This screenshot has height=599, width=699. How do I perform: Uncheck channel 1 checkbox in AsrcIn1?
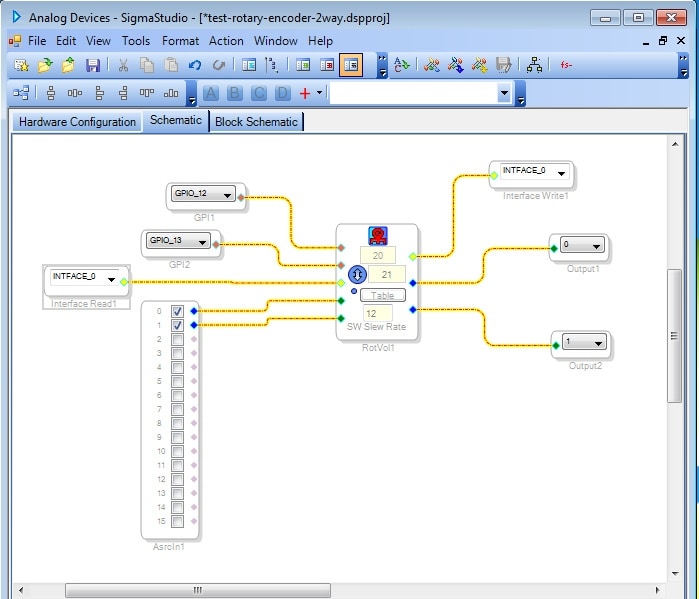click(x=177, y=325)
